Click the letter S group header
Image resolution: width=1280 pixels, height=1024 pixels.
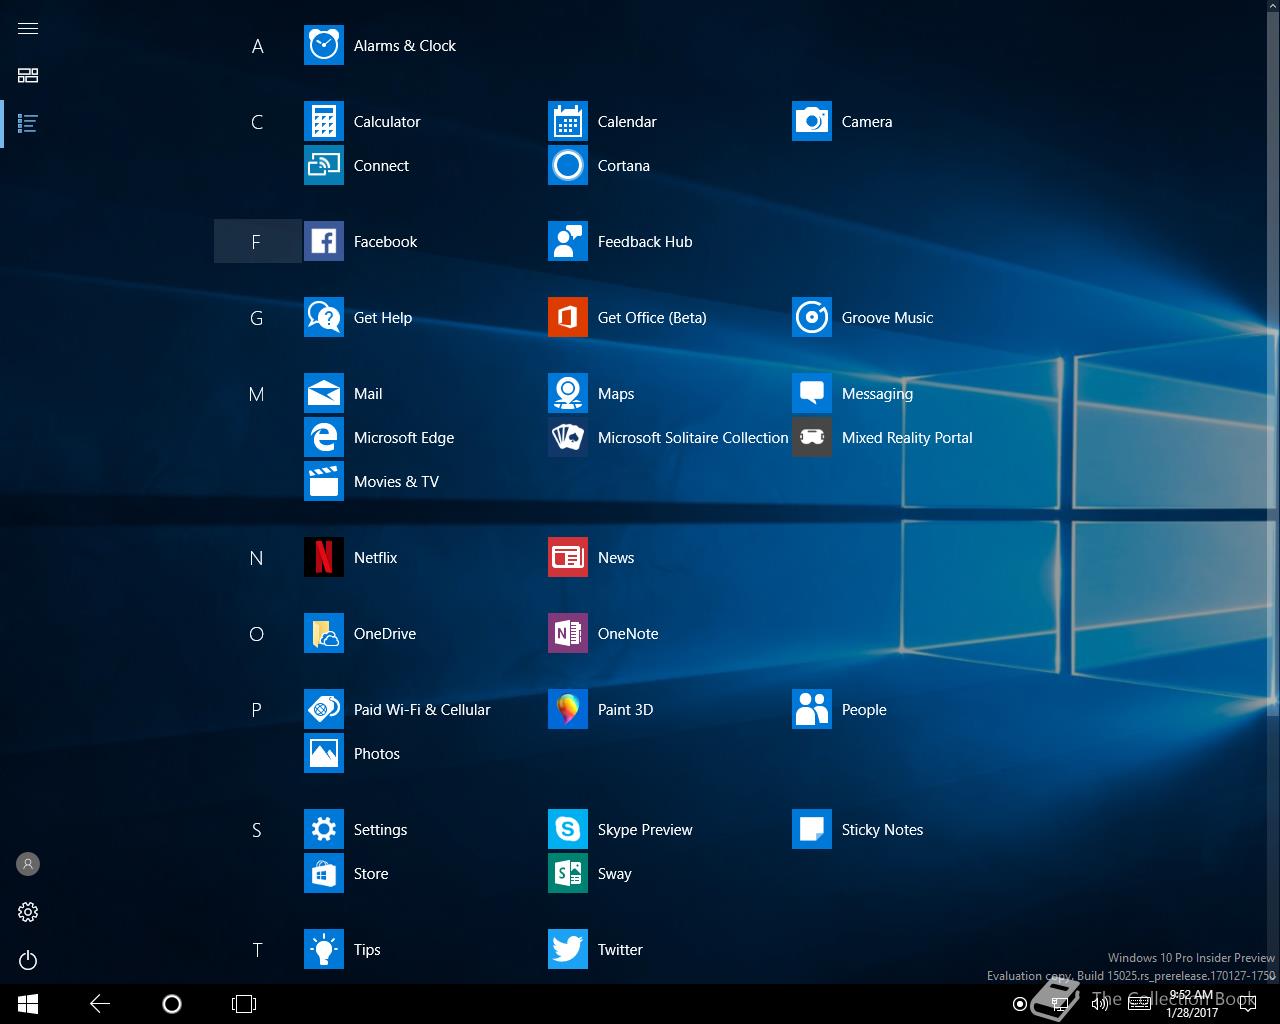point(257,830)
